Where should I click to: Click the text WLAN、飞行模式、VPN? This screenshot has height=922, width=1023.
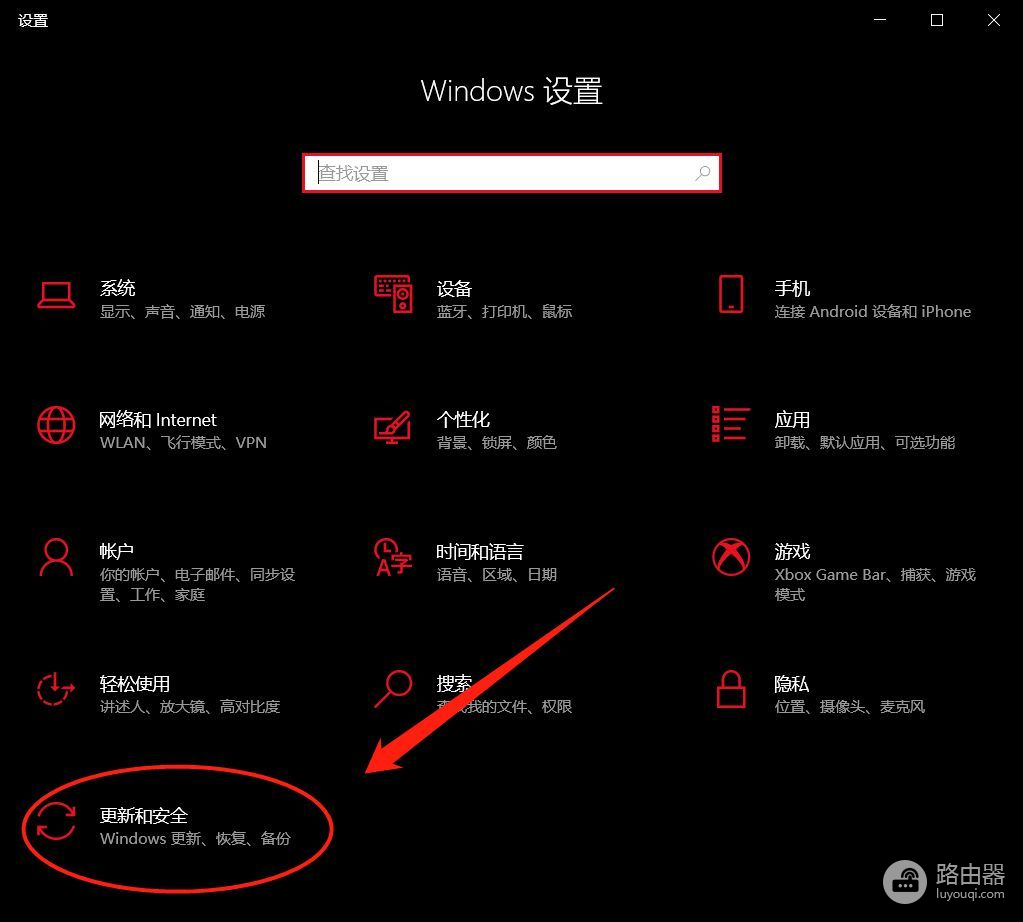click(183, 443)
